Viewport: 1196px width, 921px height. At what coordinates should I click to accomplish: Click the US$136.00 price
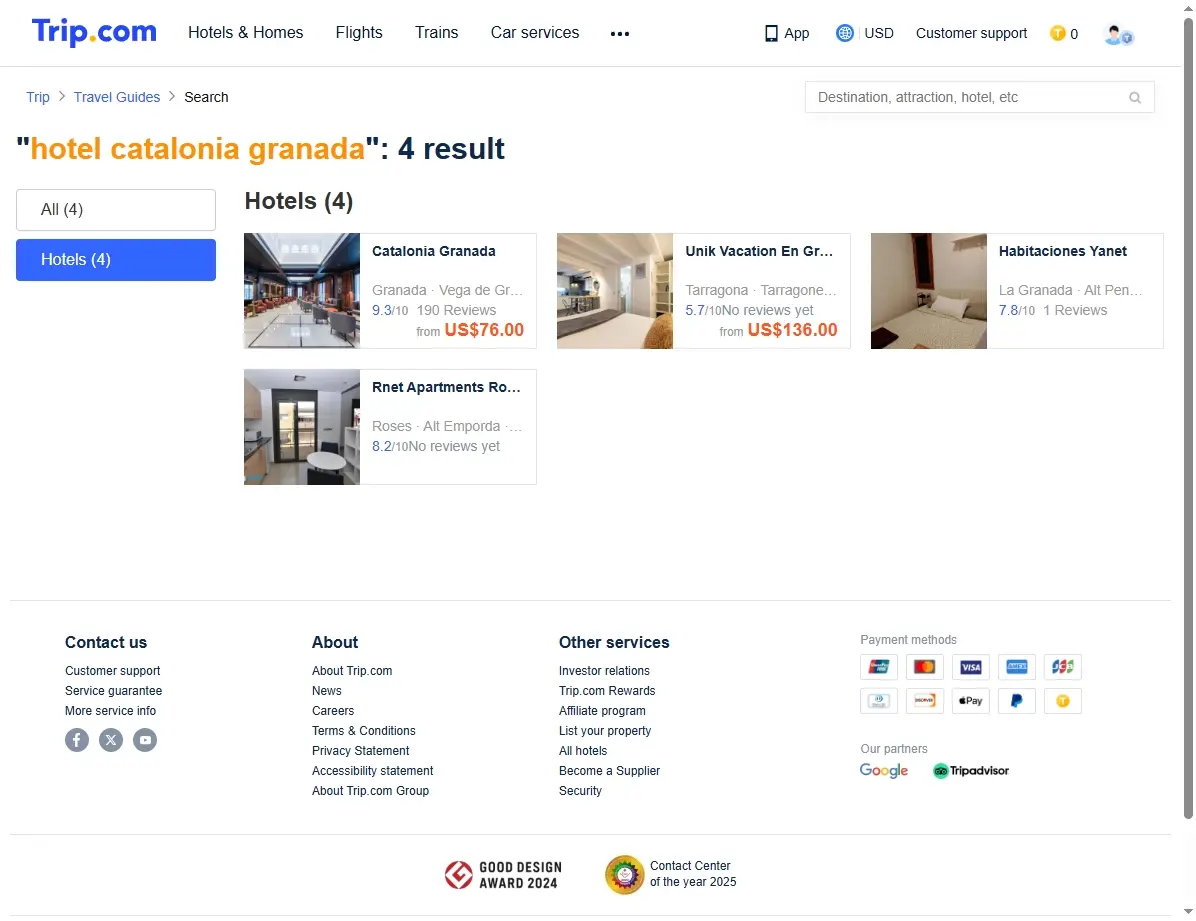coord(792,330)
